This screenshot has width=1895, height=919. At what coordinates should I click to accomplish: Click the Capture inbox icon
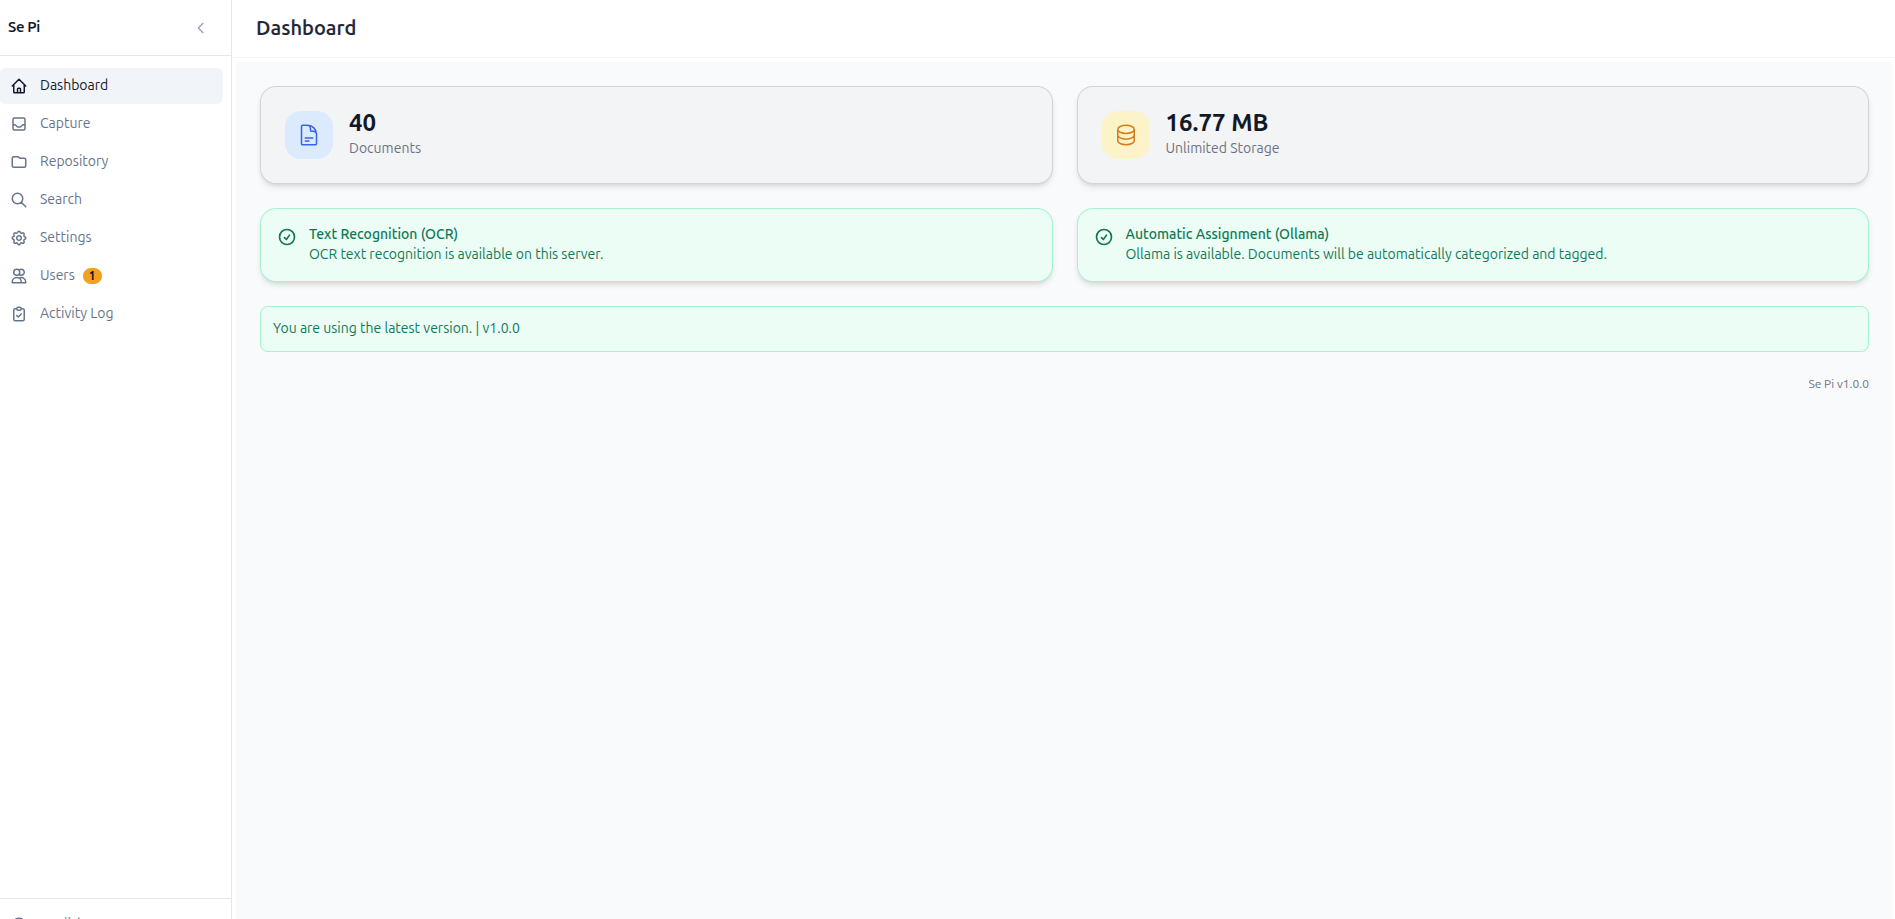point(19,124)
